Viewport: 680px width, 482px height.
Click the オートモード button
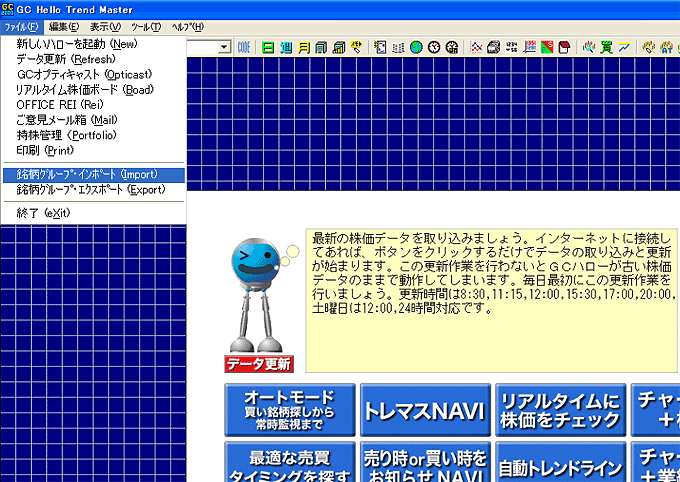click(x=290, y=410)
